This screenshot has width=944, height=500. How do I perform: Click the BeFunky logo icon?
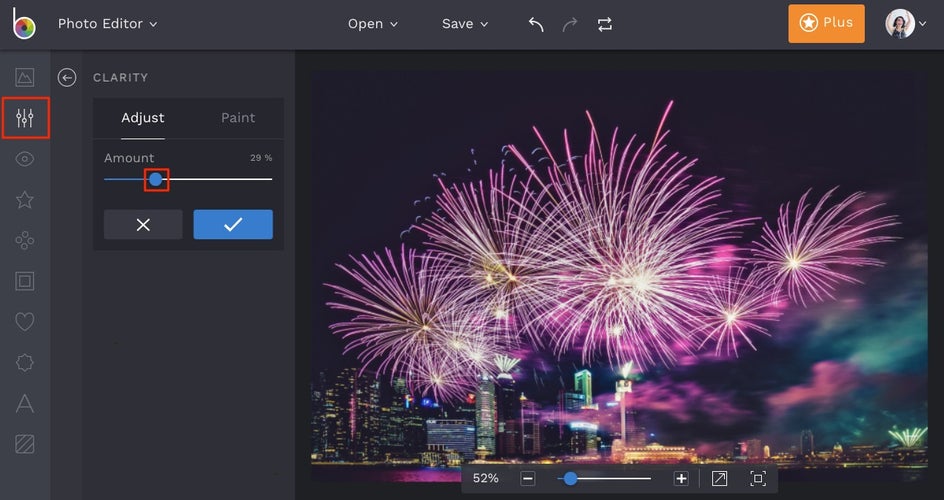point(24,23)
